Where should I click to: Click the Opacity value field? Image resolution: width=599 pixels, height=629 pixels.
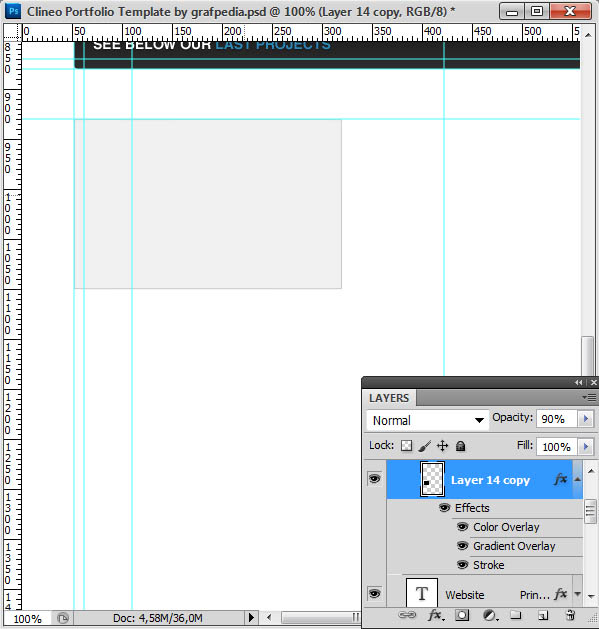point(557,419)
